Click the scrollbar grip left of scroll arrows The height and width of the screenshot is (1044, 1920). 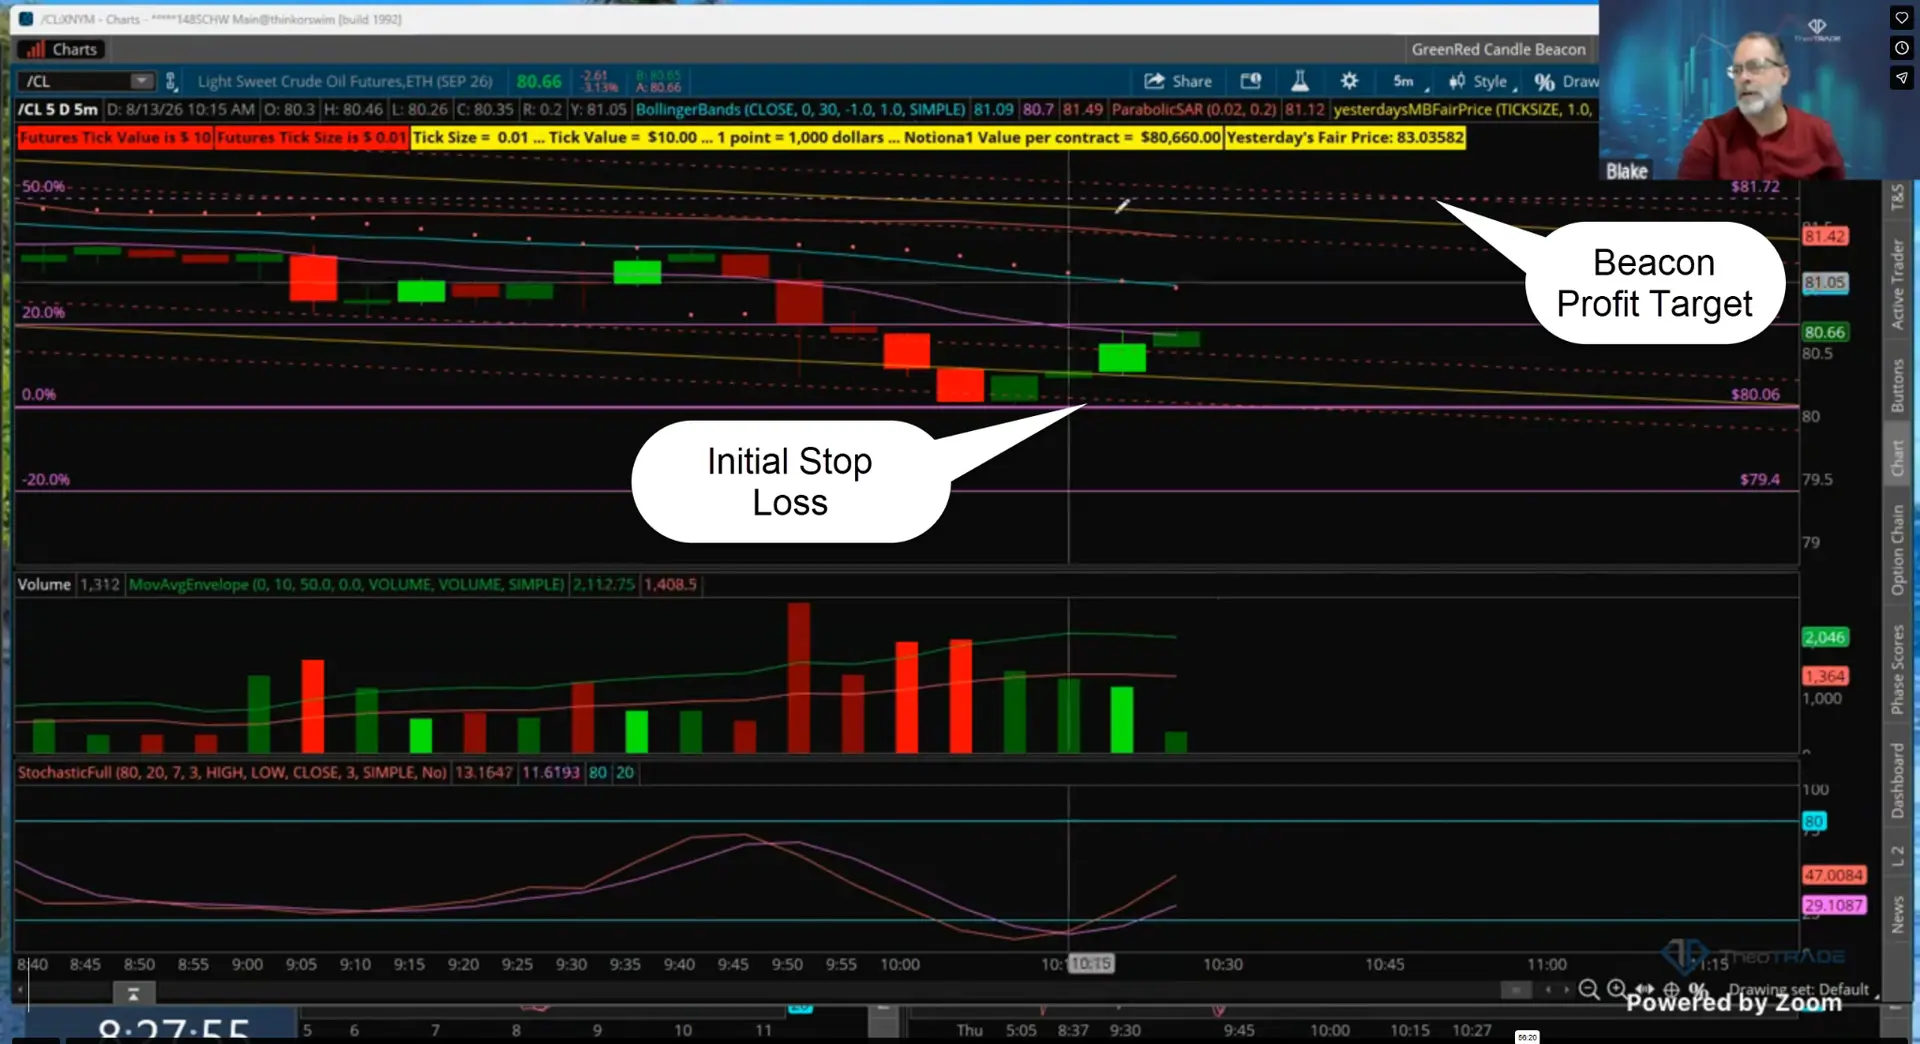click(x=1516, y=989)
